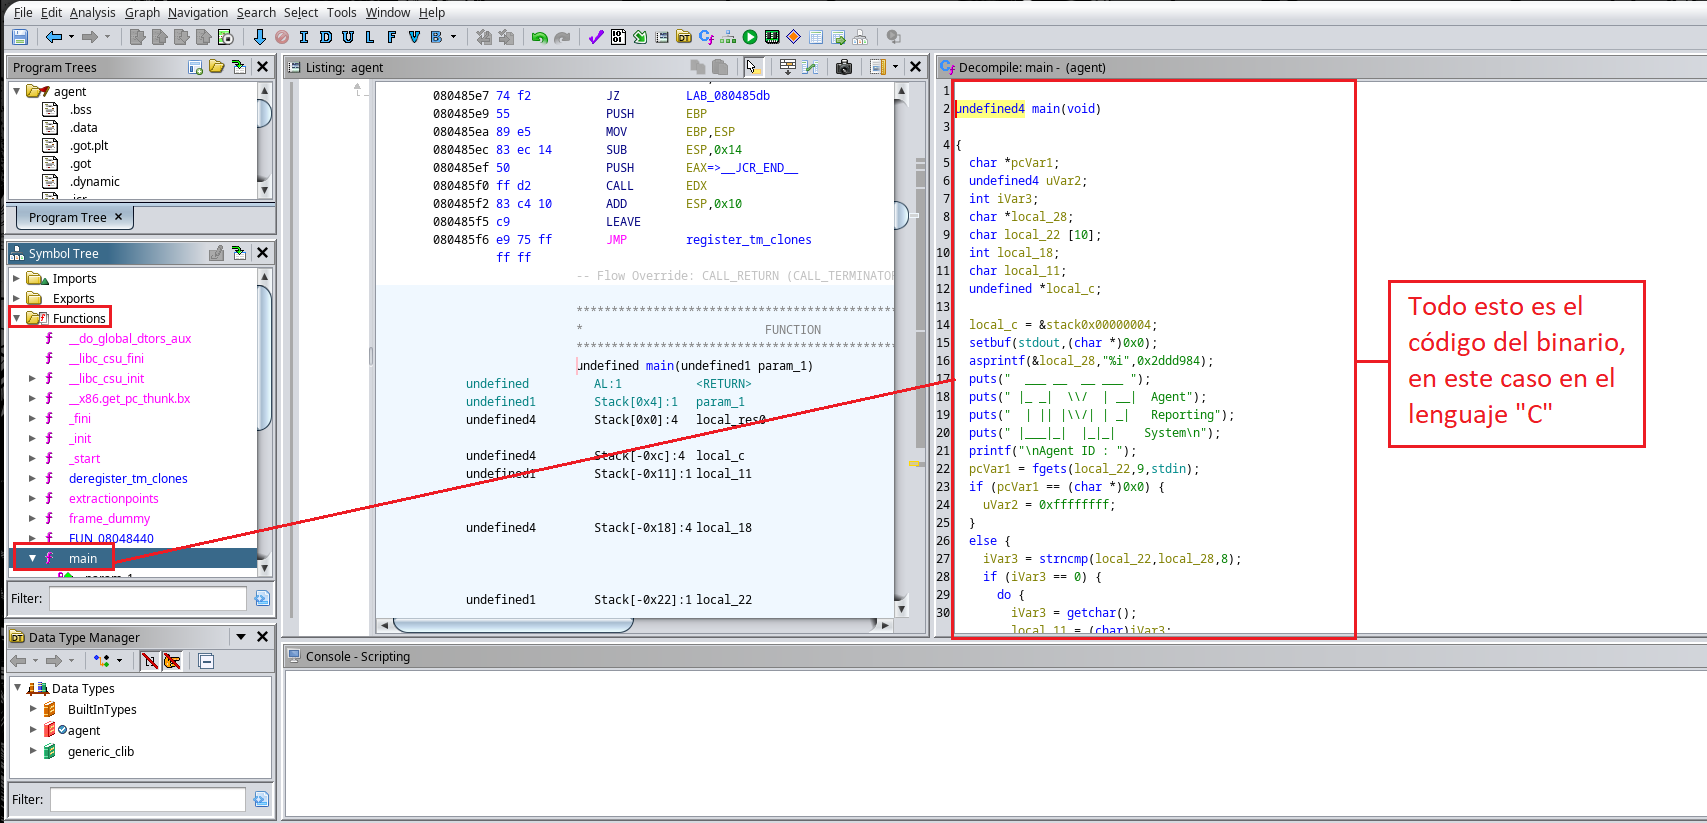Expand the Imports folder in Symbol Tree
Viewport: 1707px width, 823px height.
click(16, 278)
